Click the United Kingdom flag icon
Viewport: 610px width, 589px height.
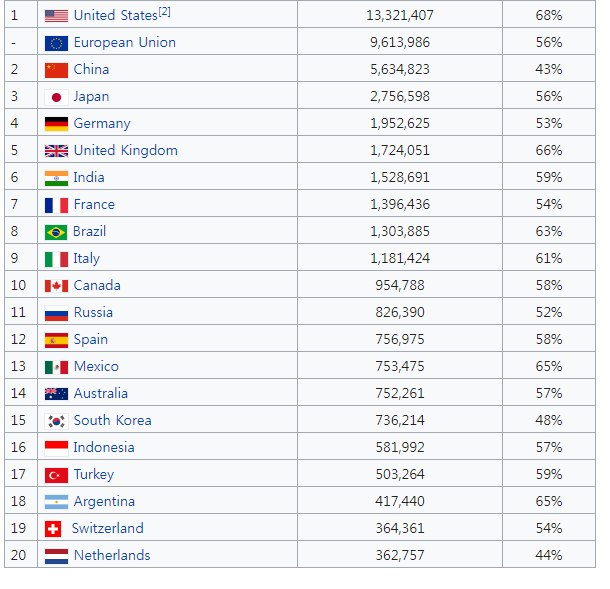56,151
